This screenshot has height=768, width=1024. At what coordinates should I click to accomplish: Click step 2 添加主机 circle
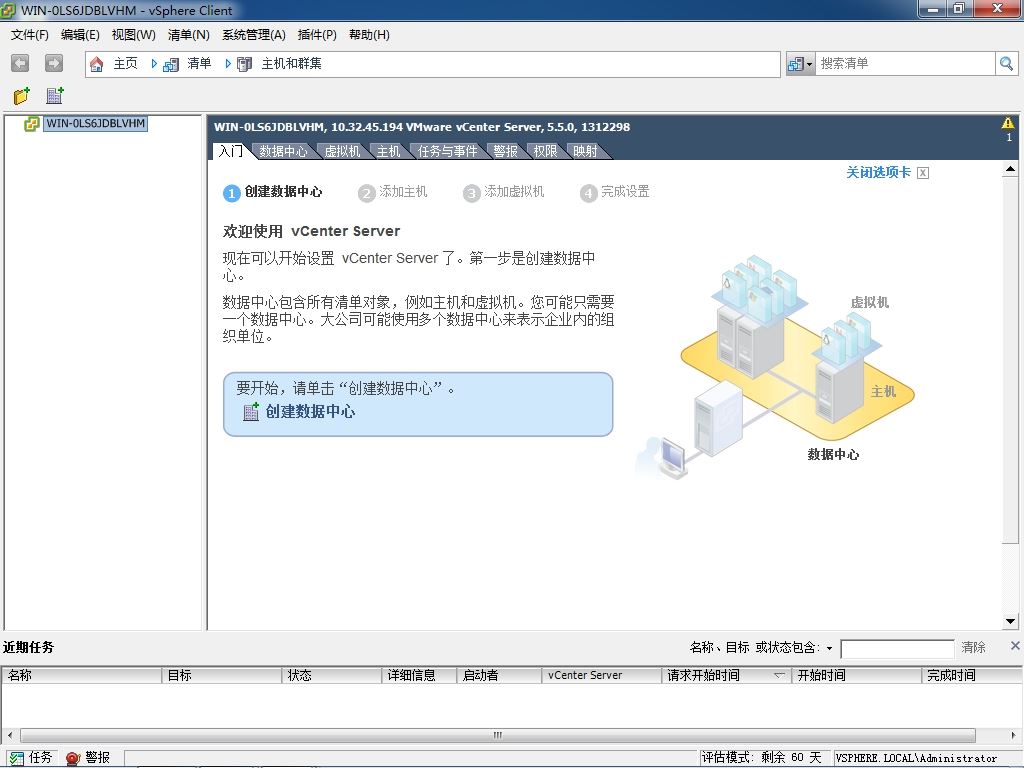pyautogui.click(x=366, y=193)
